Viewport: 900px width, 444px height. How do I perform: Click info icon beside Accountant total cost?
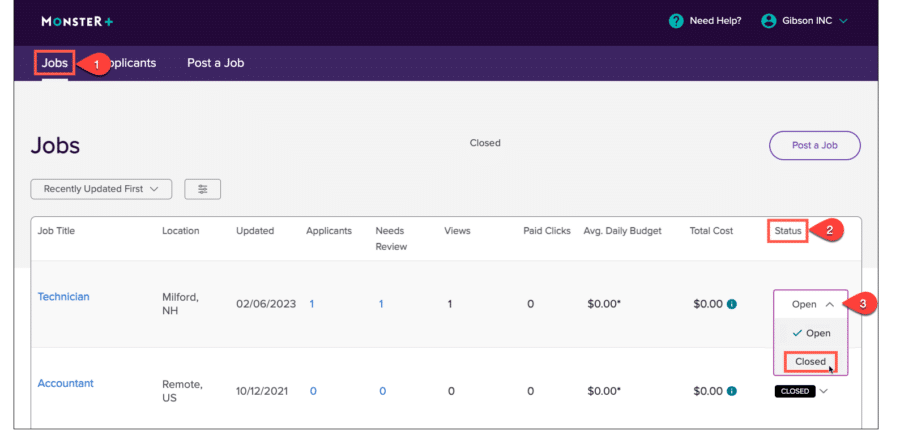(732, 391)
